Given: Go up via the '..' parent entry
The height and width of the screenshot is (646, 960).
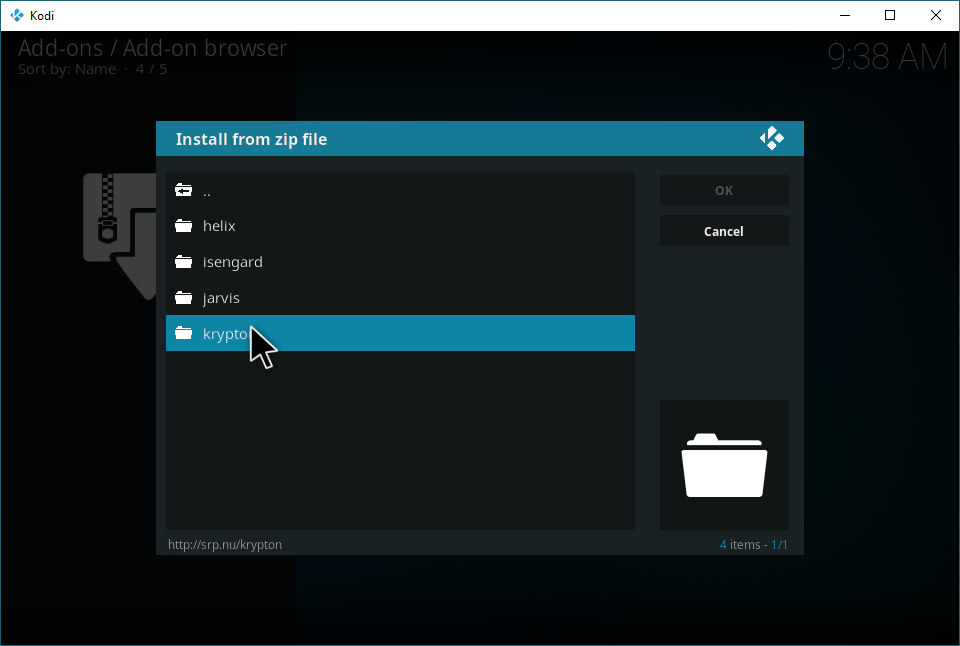Looking at the screenshot, I should 400,190.
